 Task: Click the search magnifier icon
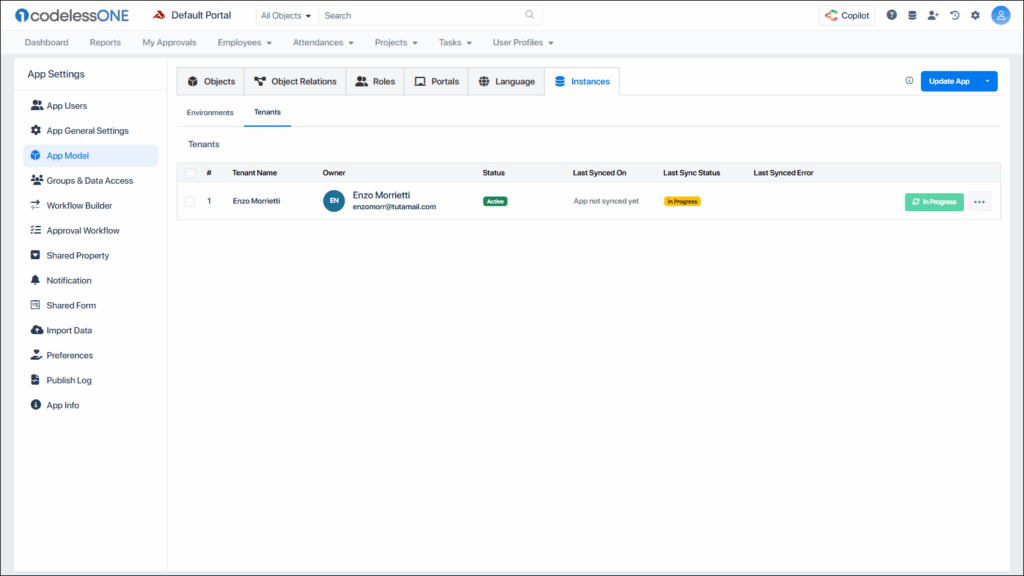[530, 15]
